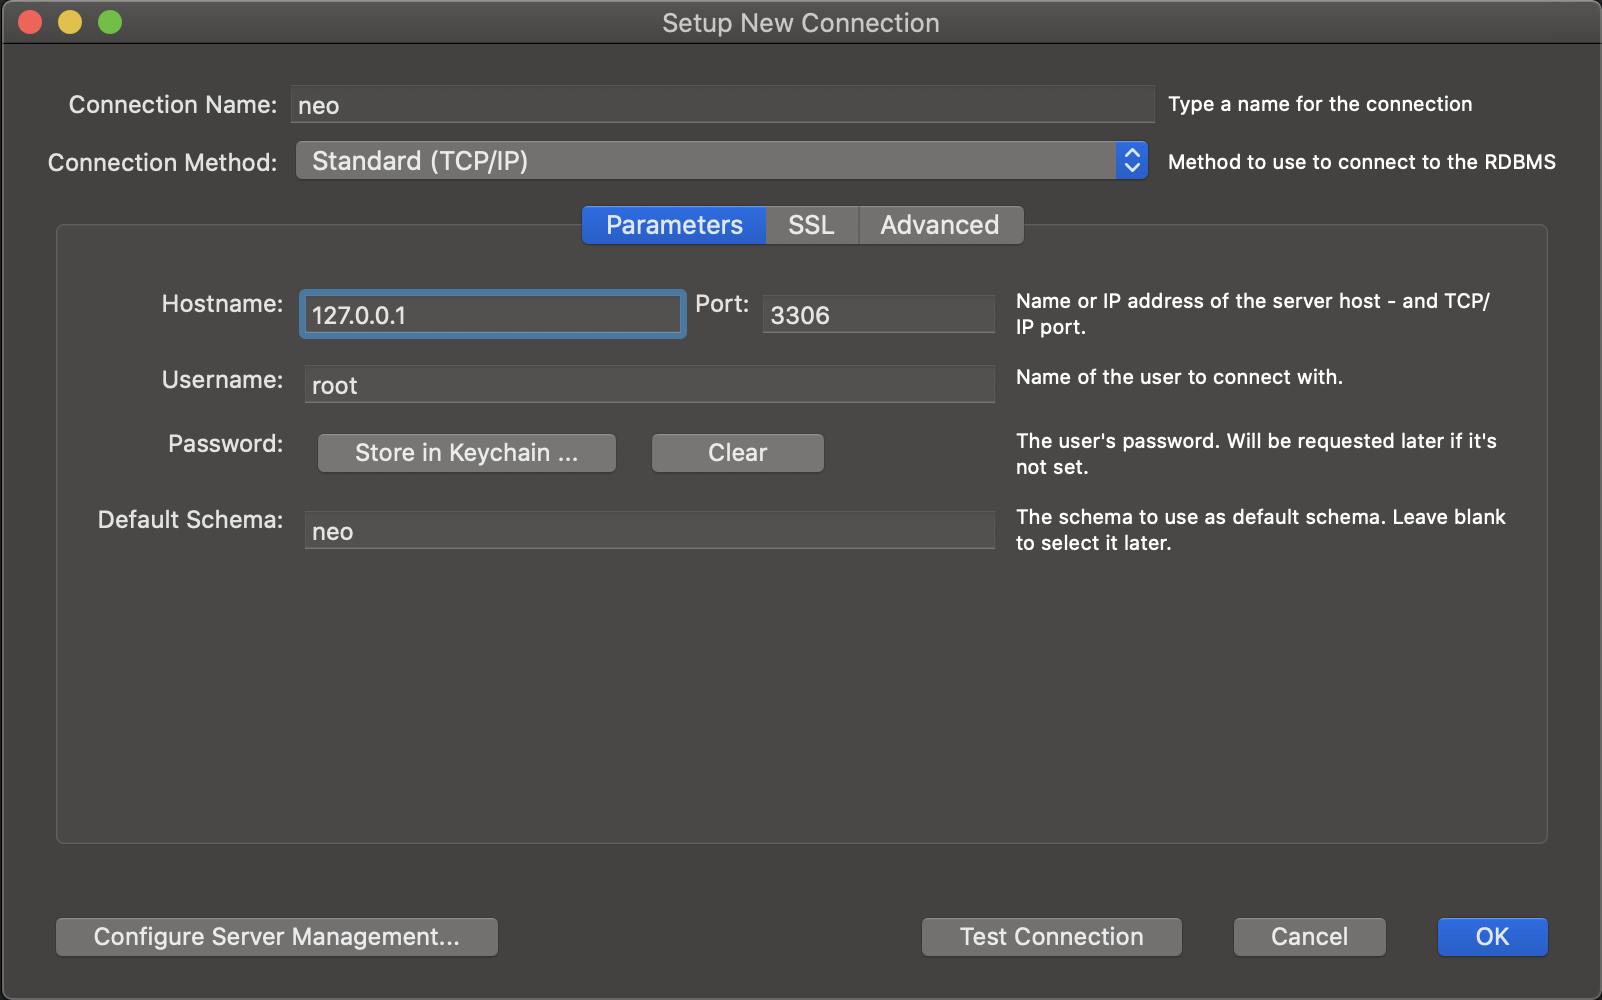
Task: Cancel the new connection setup
Action: tap(1309, 937)
